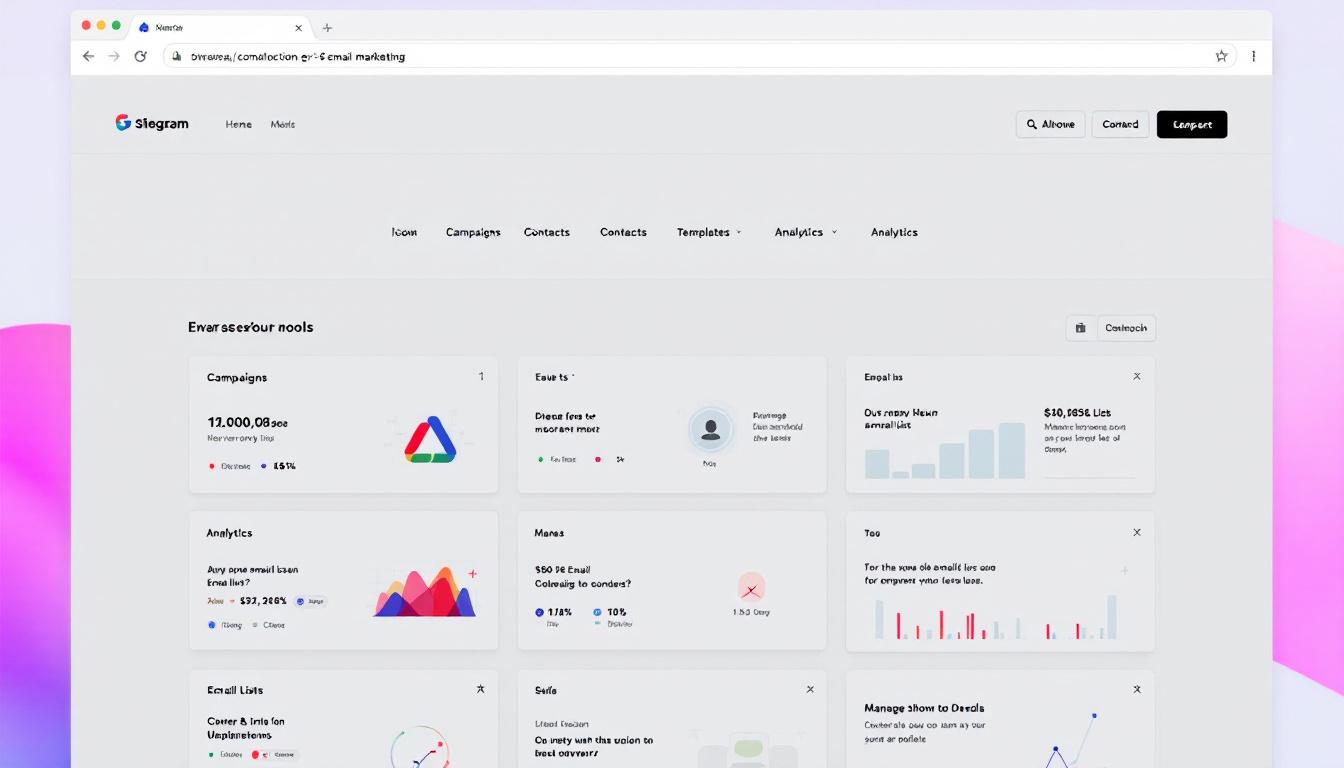Viewport: 1344px width, 768px height.
Task: Click the clipboard icon near the Contacts button
Action: coord(1081,327)
